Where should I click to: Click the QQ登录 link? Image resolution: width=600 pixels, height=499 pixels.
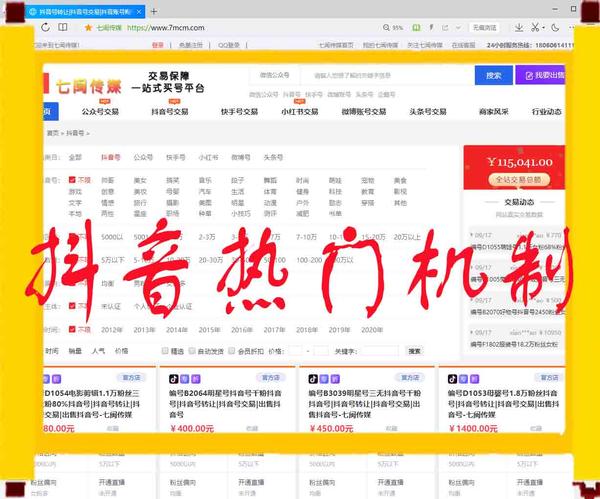(x=229, y=45)
